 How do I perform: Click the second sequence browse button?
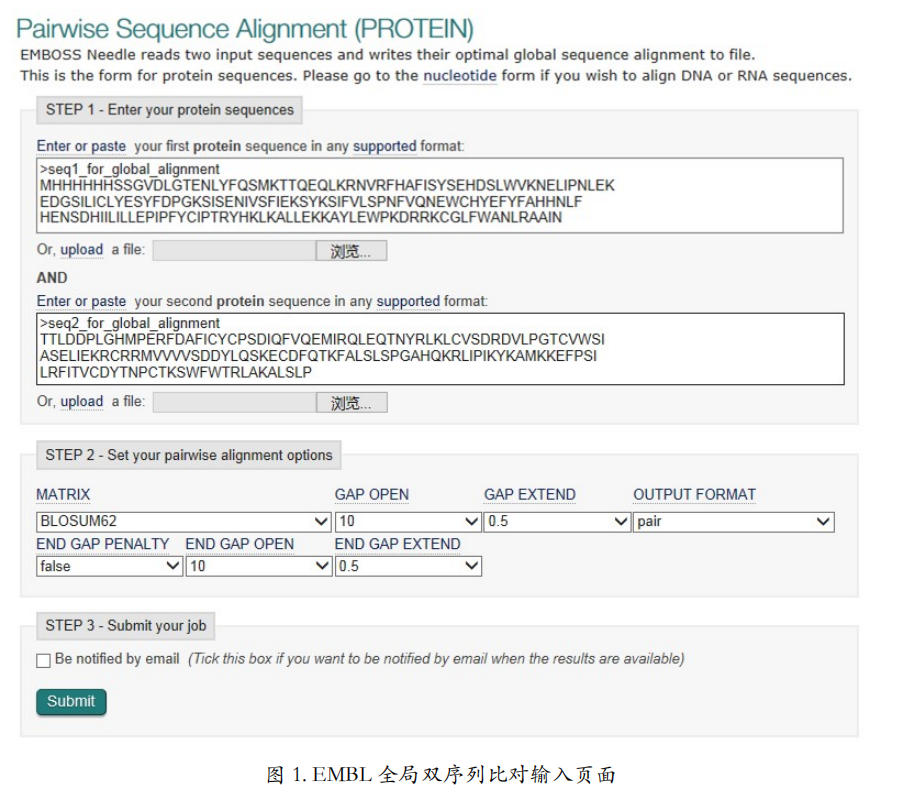[352, 402]
